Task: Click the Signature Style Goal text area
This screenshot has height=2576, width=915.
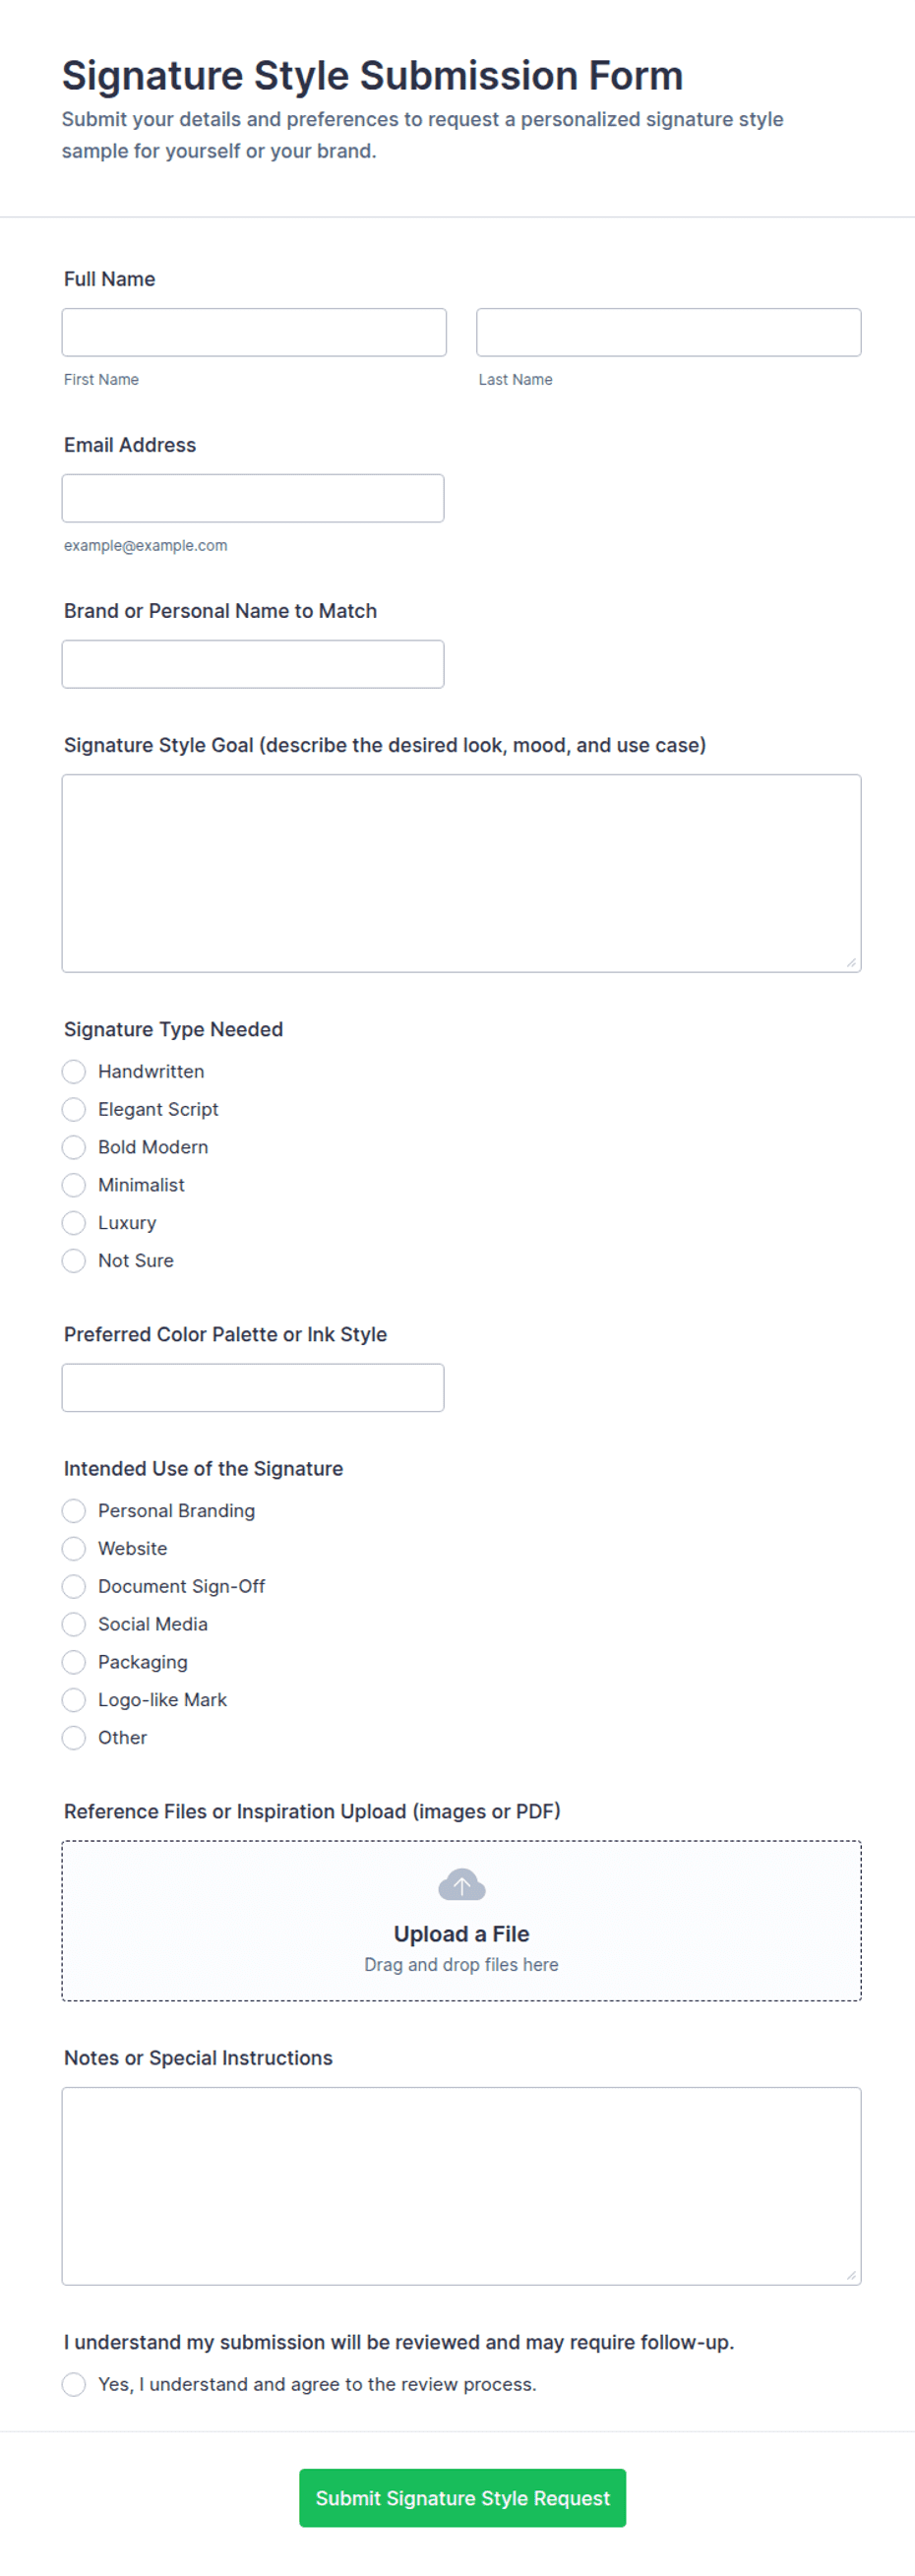Action: tap(461, 873)
